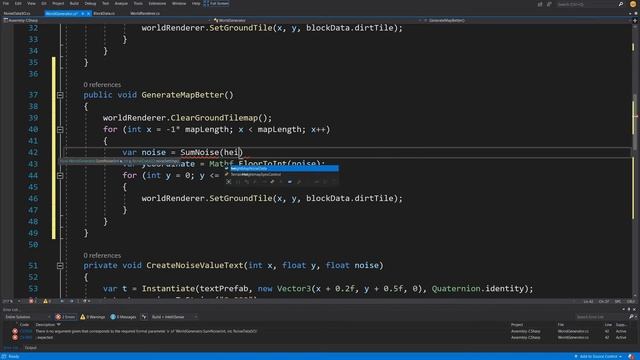Image resolution: width=640 pixels, height=360 pixels.
Task: Collapse the CreateNoiseValueText method at line 51
Action: pyautogui.click(x=60, y=266)
